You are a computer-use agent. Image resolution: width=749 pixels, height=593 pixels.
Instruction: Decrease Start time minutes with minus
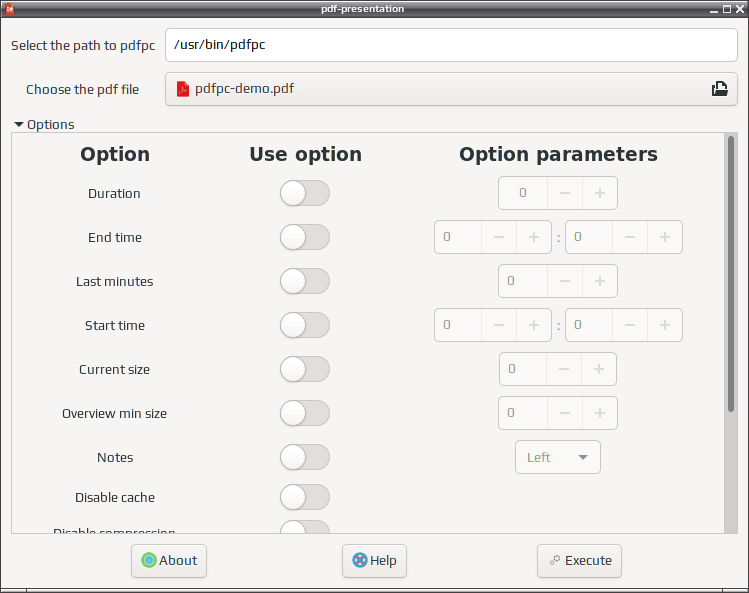(630, 325)
